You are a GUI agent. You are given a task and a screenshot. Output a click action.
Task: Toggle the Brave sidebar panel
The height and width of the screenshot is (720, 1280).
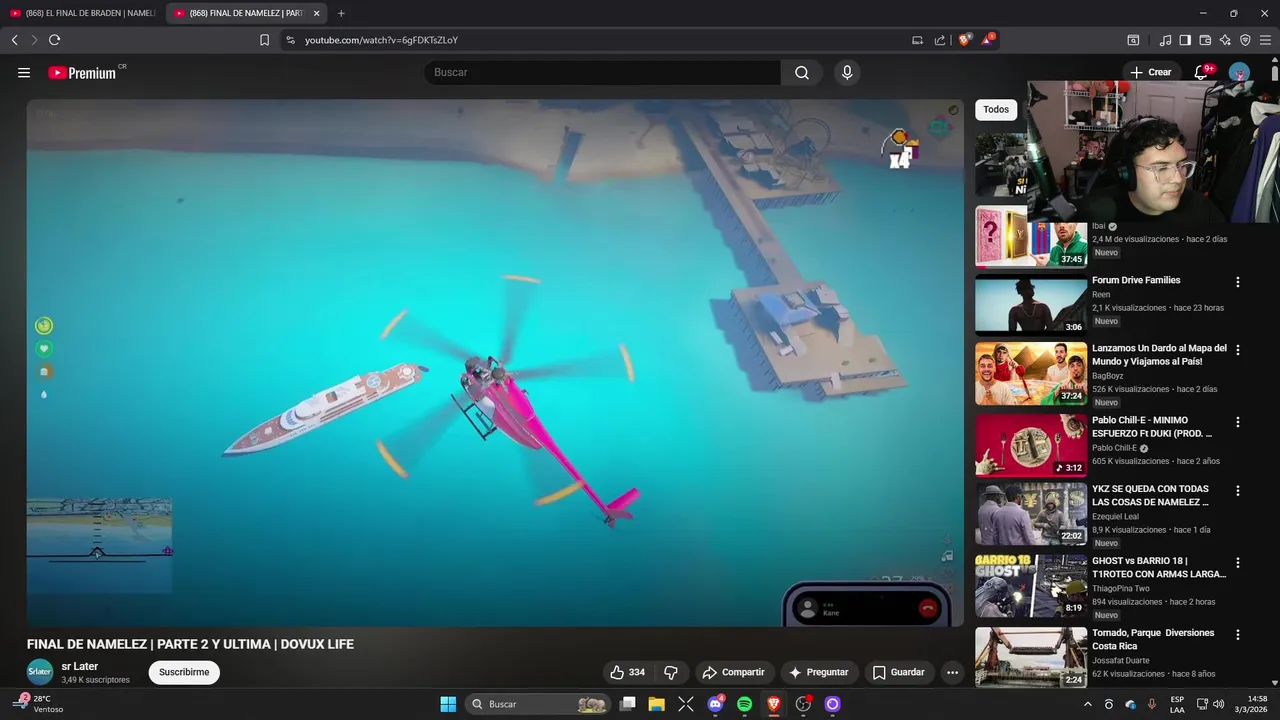[1185, 40]
